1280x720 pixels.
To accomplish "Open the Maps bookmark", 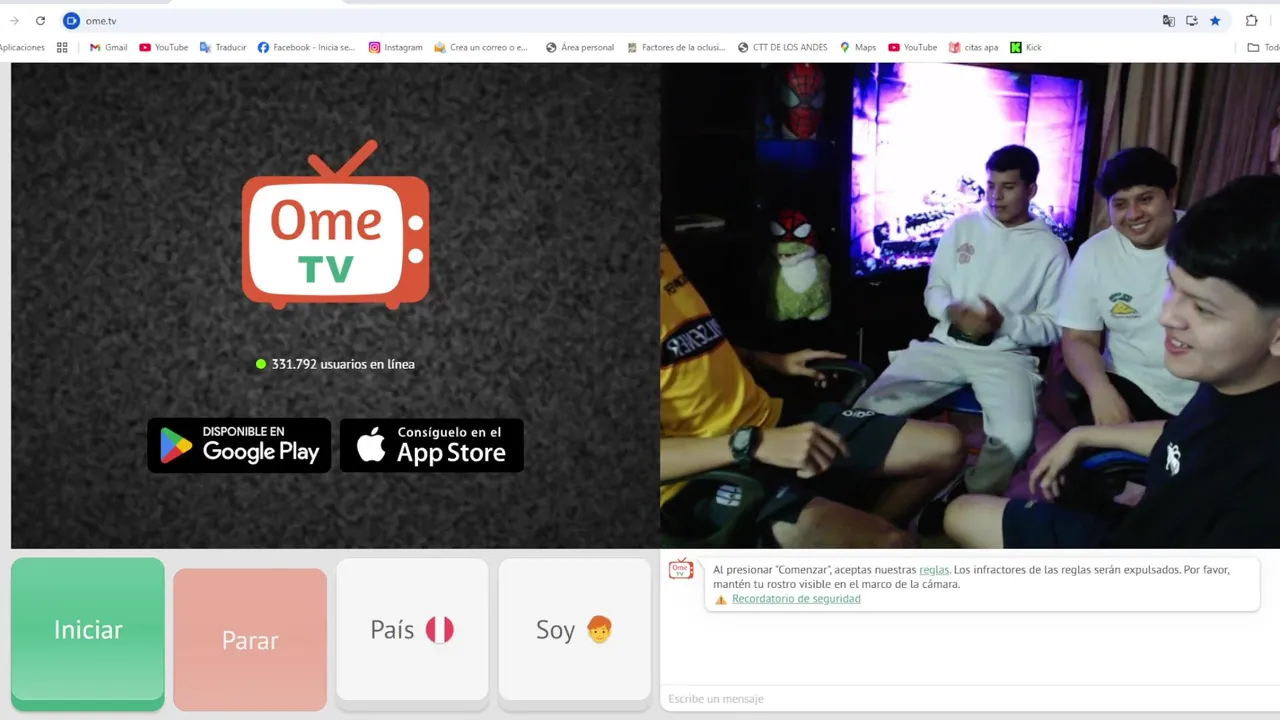I will click(857, 47).
